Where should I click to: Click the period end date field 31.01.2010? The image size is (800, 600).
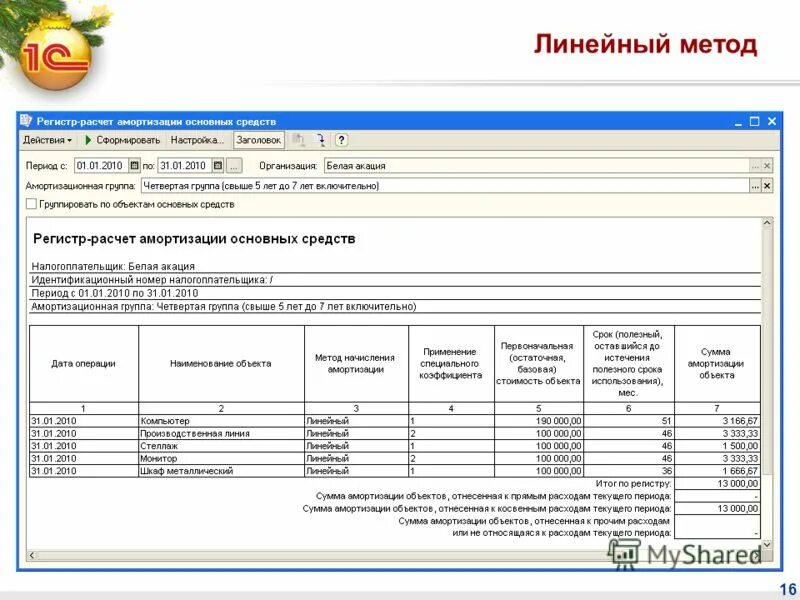(184, 166)
